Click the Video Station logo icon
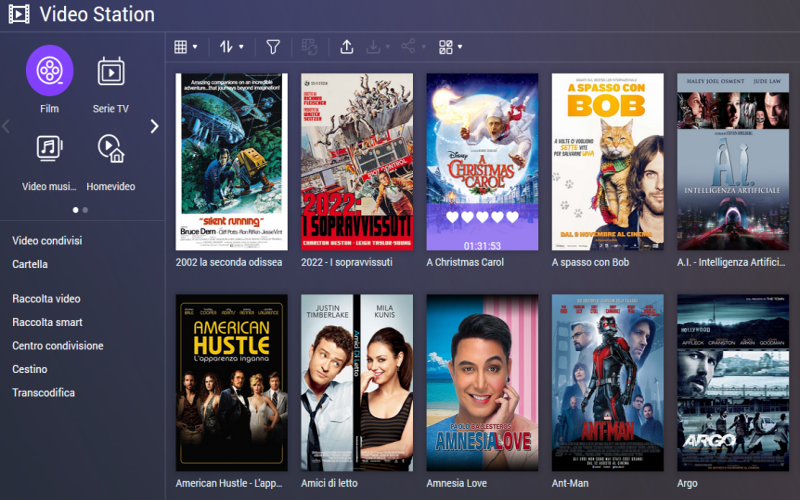The height and width of the screenshot is (500, 800). pos(19,14)
